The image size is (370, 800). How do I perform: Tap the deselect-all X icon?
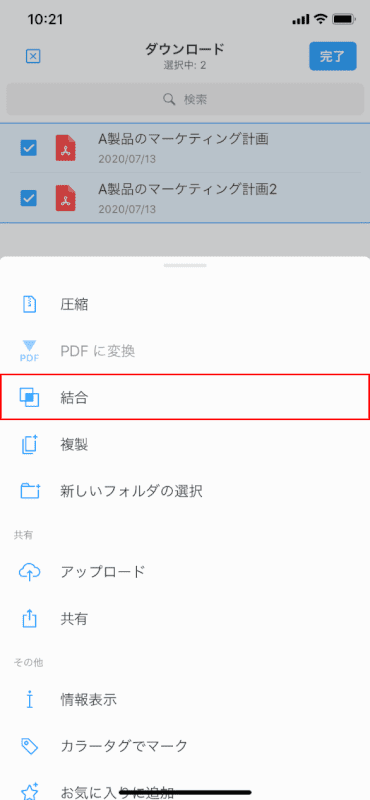coord(33,56)
